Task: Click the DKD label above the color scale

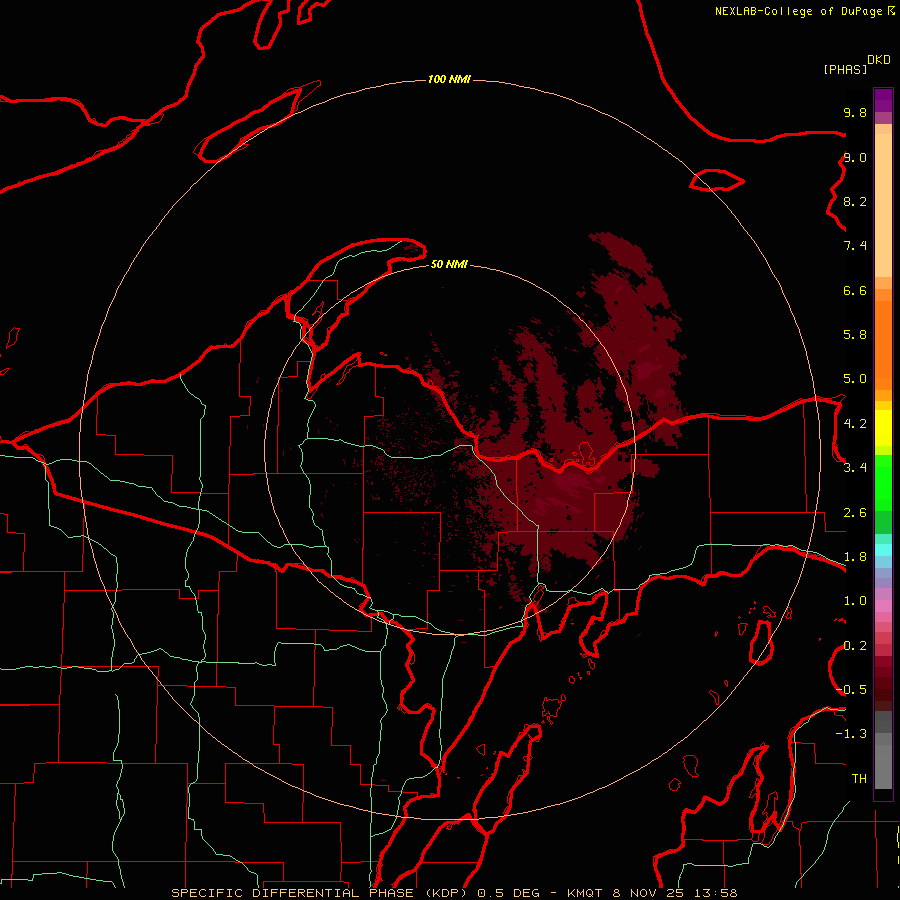Action: pyautogui.click(x=879, y=60)
